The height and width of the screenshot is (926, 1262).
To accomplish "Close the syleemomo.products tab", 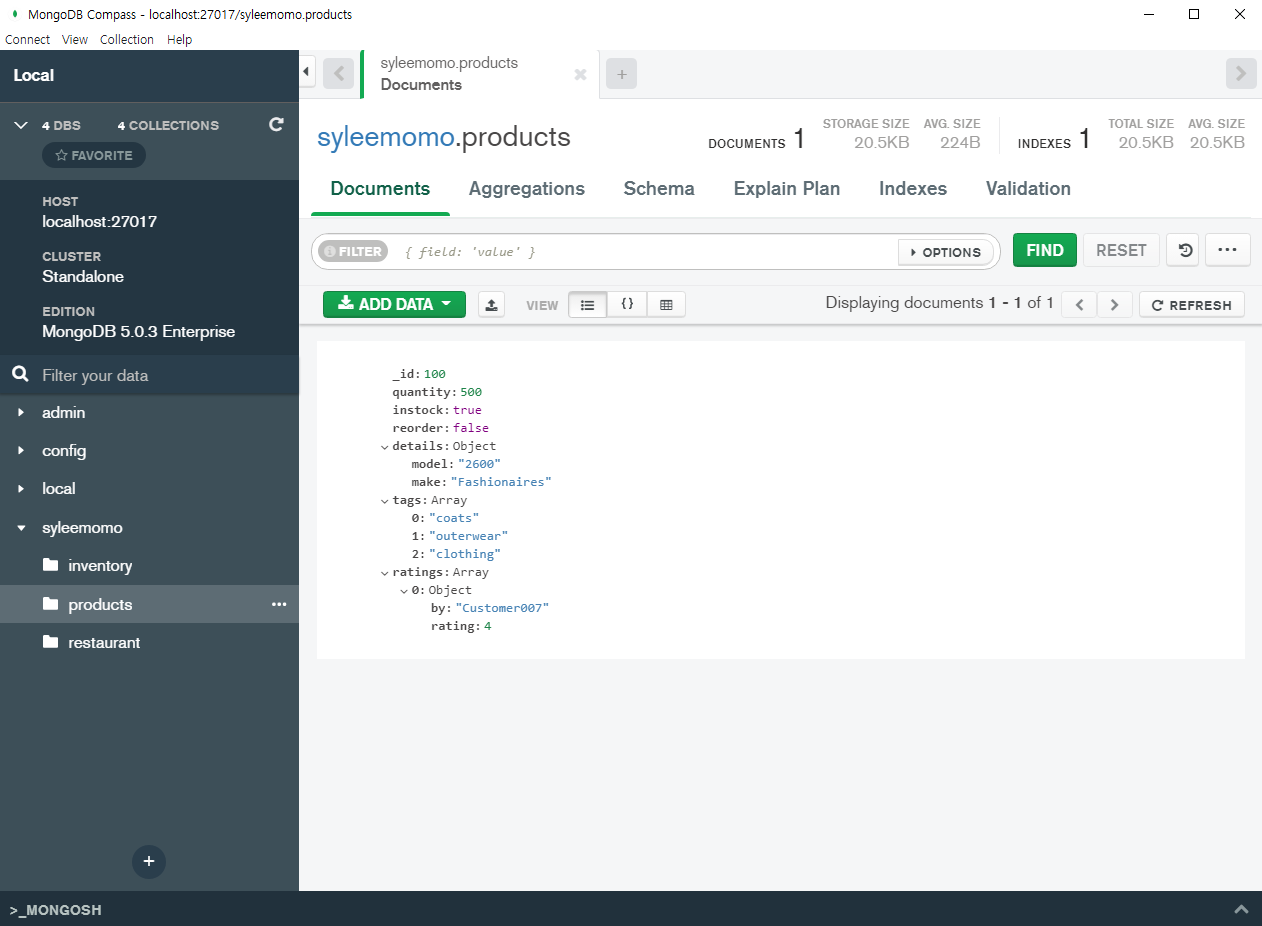I will (580, 74).
